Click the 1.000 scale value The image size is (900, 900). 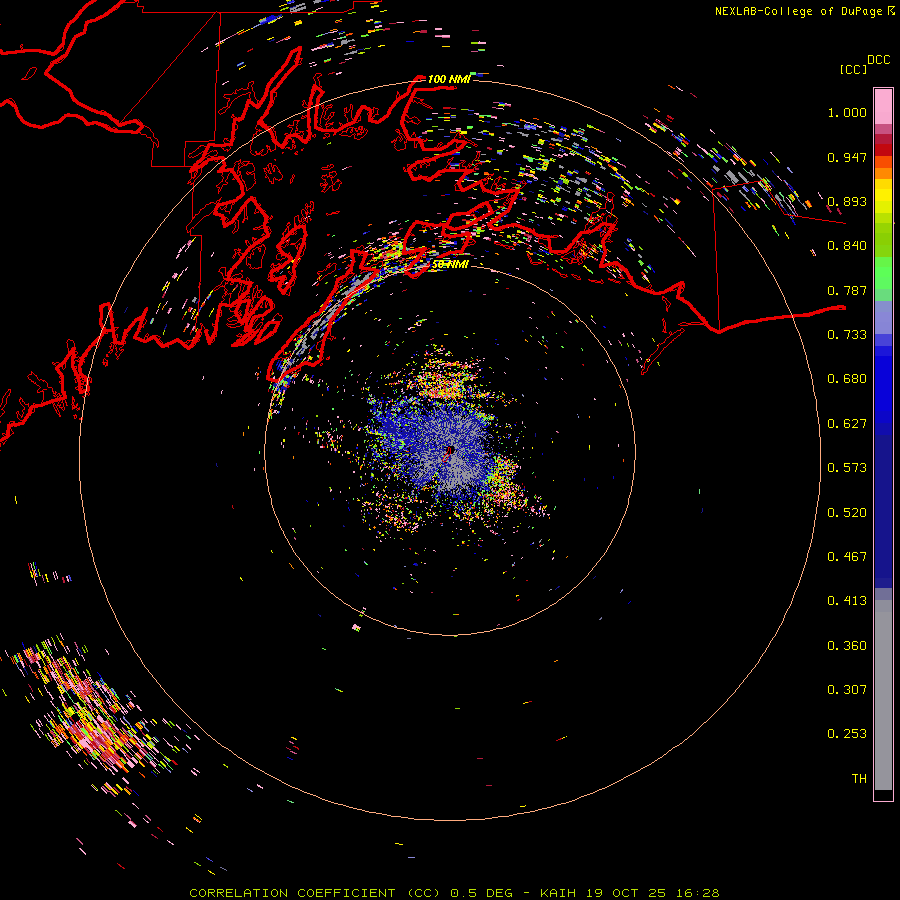pos(847,112)
